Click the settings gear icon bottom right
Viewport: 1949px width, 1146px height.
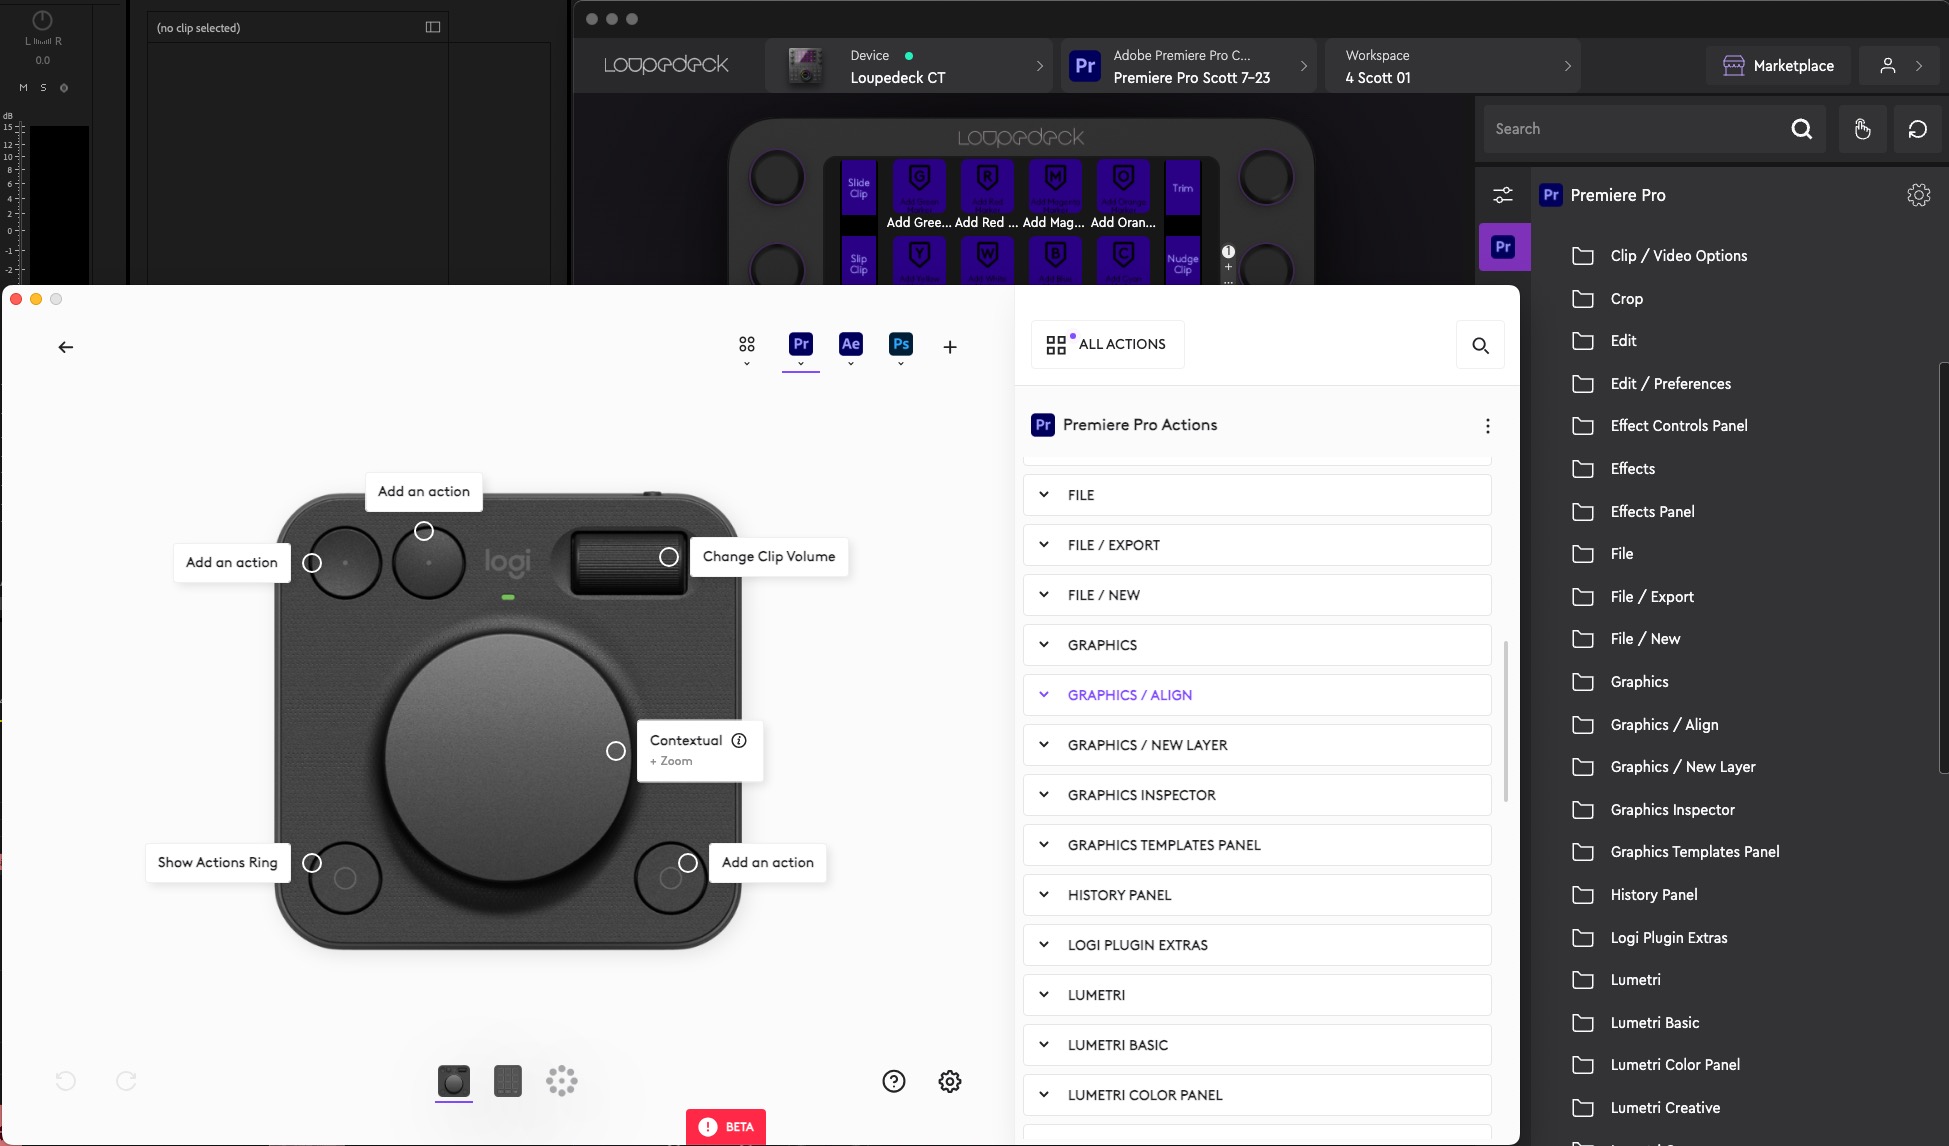coord(949,1081)
